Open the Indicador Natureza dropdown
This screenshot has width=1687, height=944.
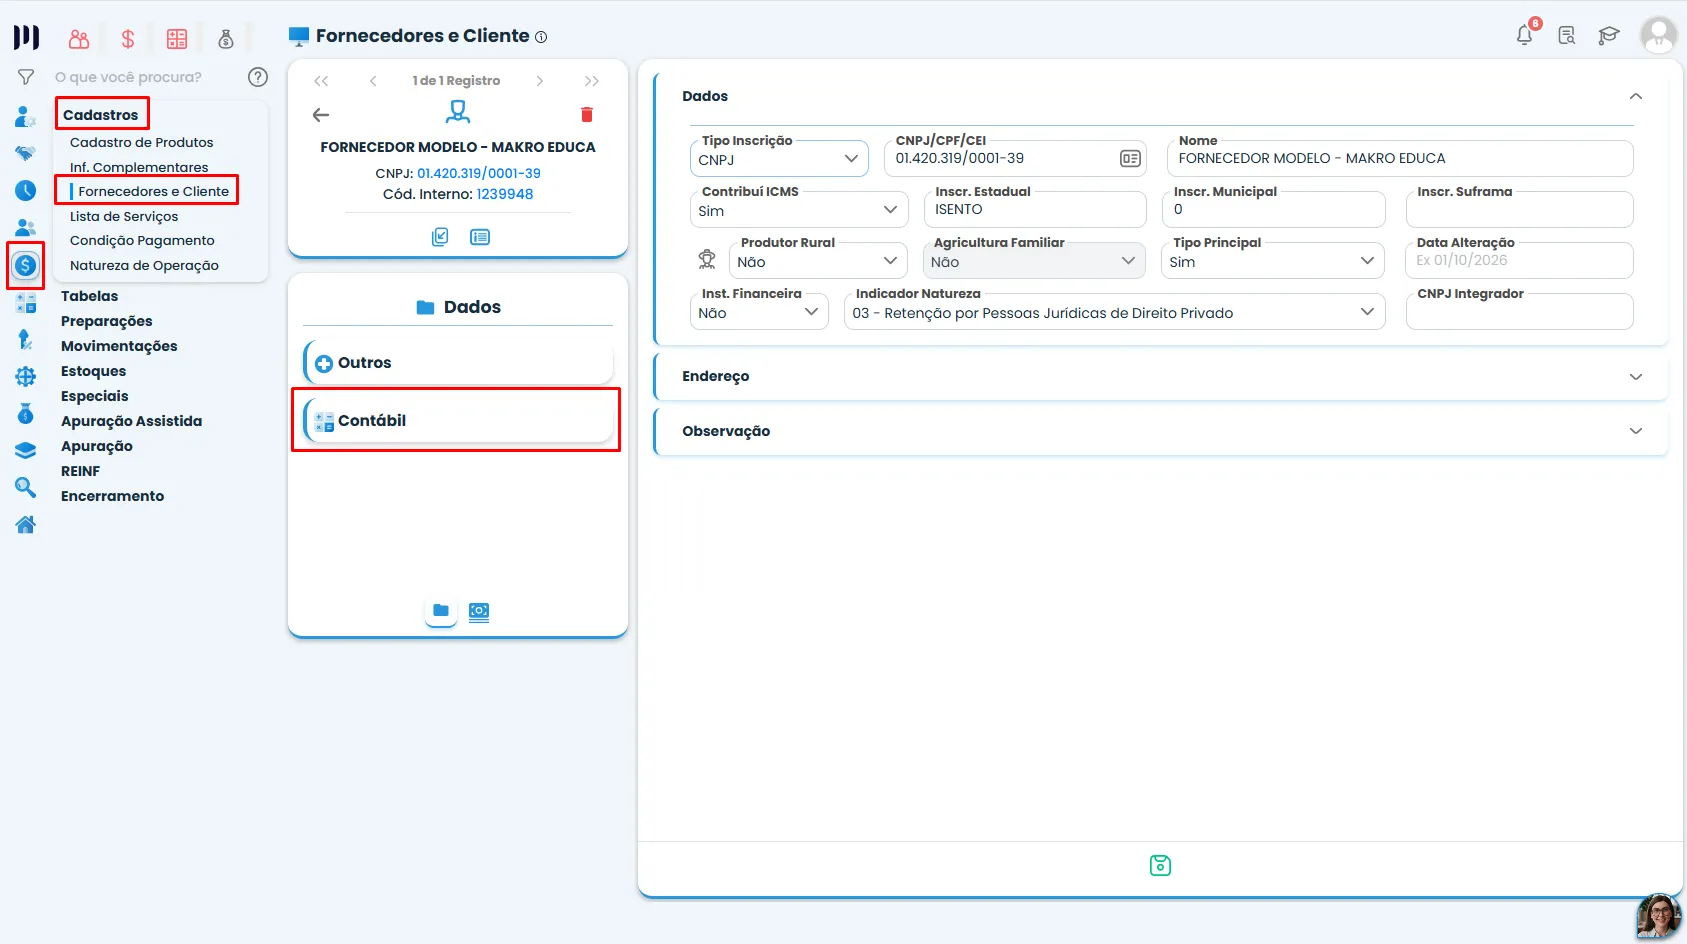point(1115,312)
